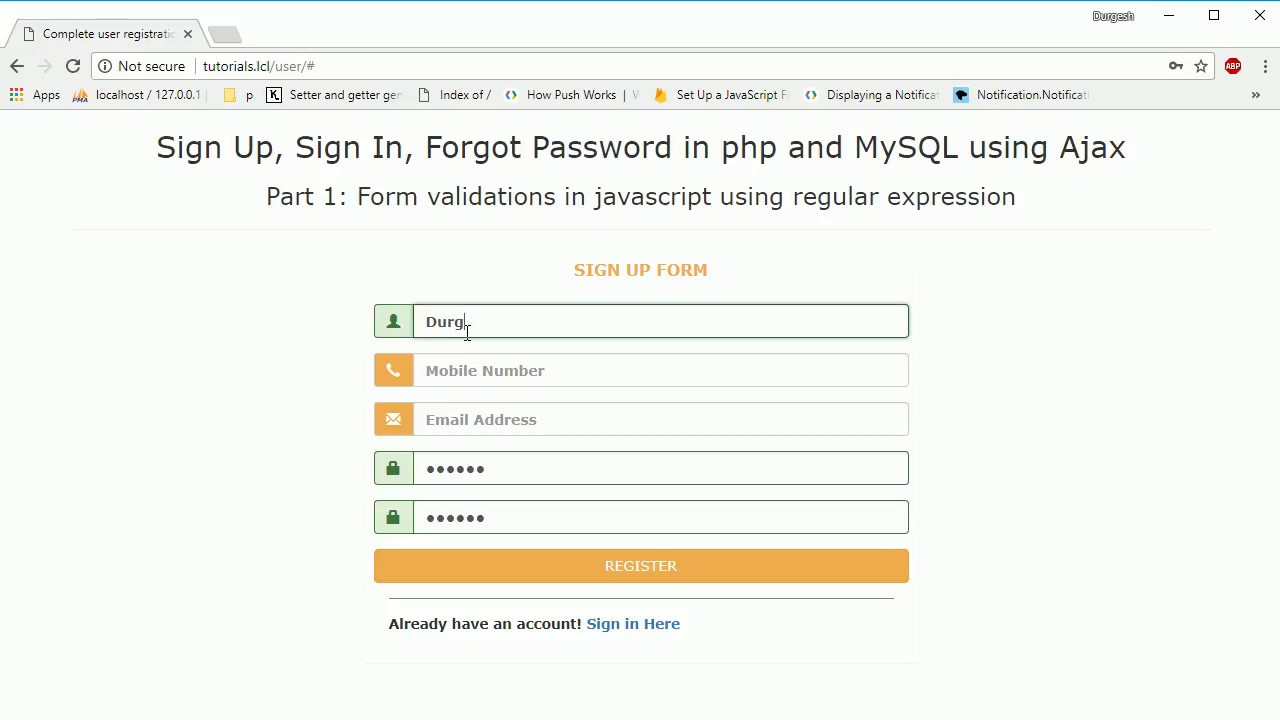The width and height of the screenshot is (1280, 720).
Task: Click the browser back arrow
Action: 17,66
